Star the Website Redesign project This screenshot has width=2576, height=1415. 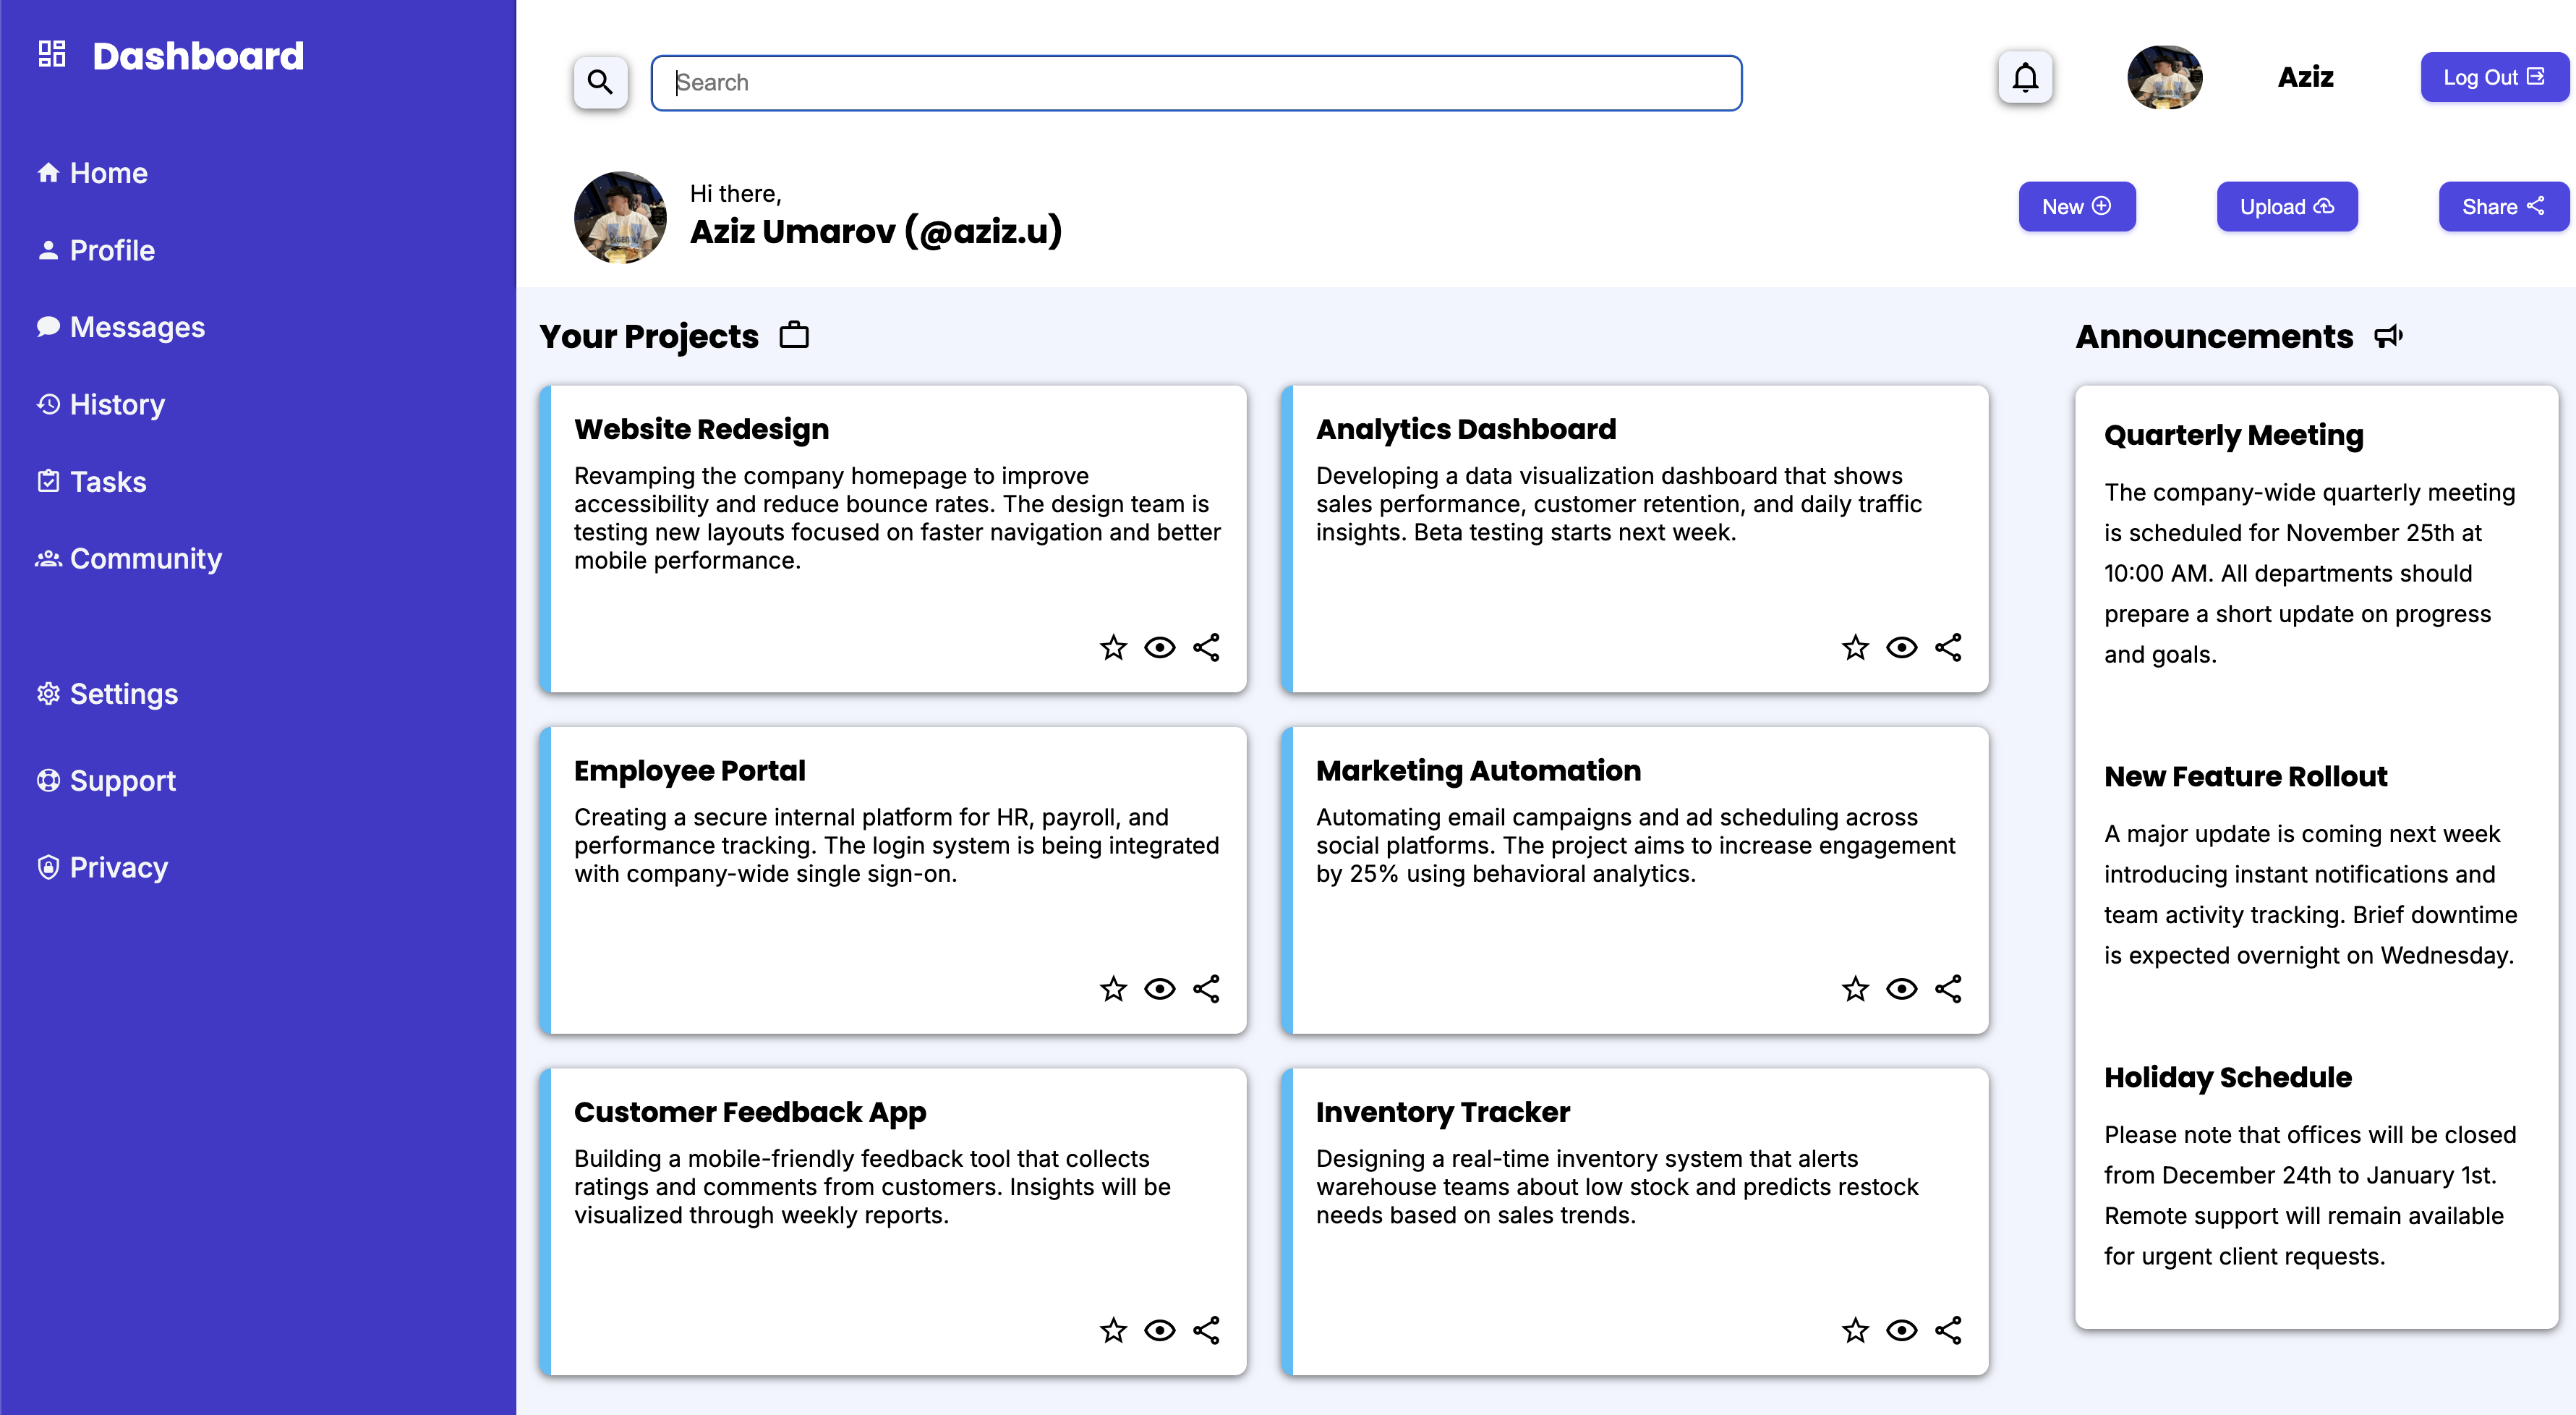[1113, 648]
